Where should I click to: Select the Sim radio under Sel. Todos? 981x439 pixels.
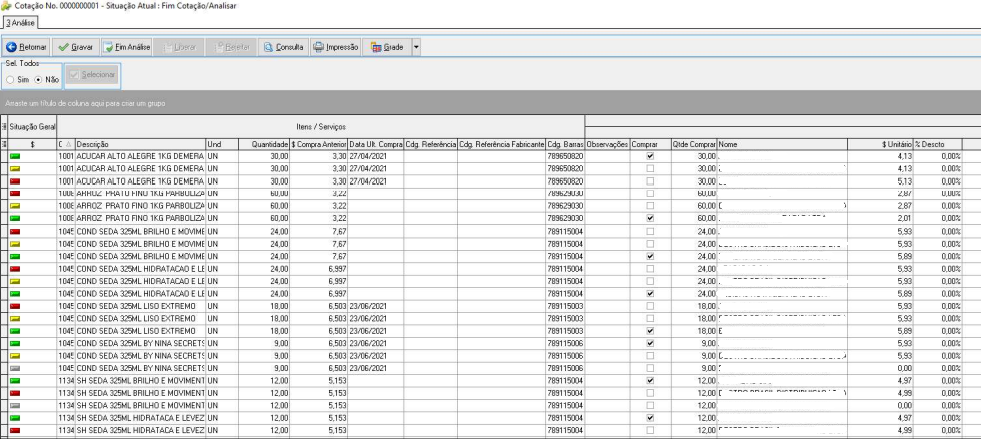[x=9, y=80]
